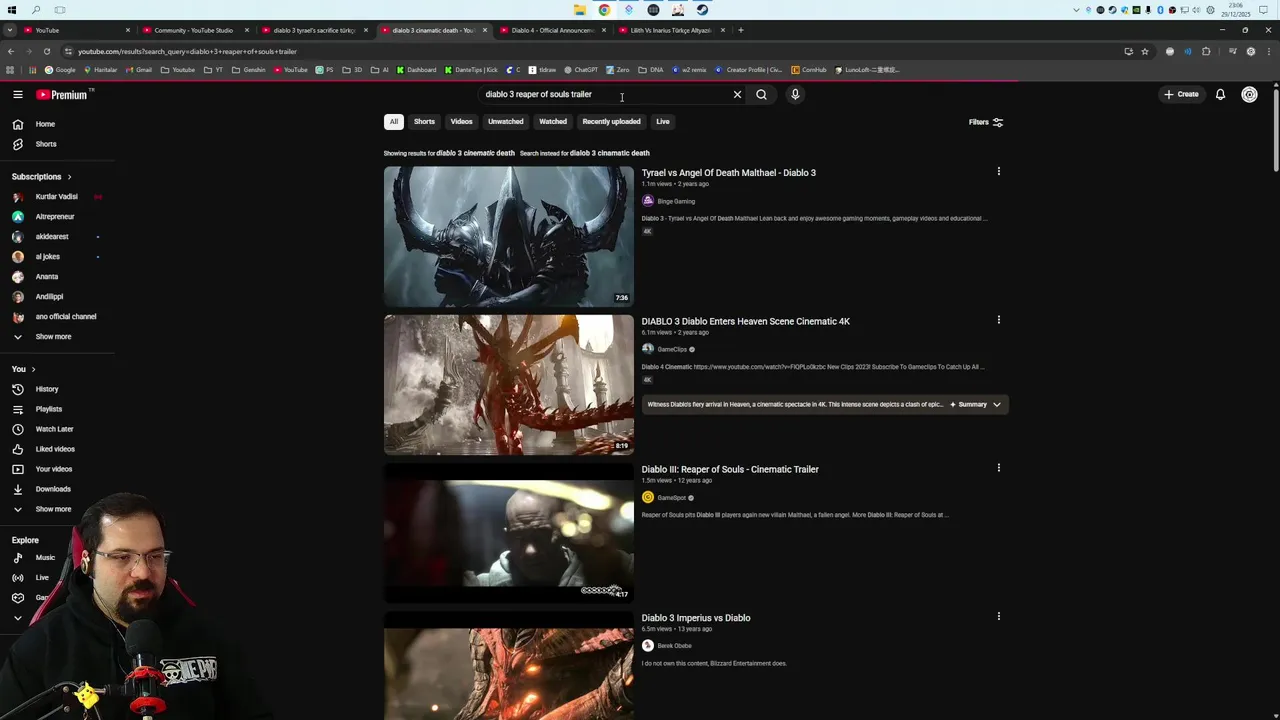Open Binge Gaming channel avatar
1280x720 pixels.
pos(648,201)
